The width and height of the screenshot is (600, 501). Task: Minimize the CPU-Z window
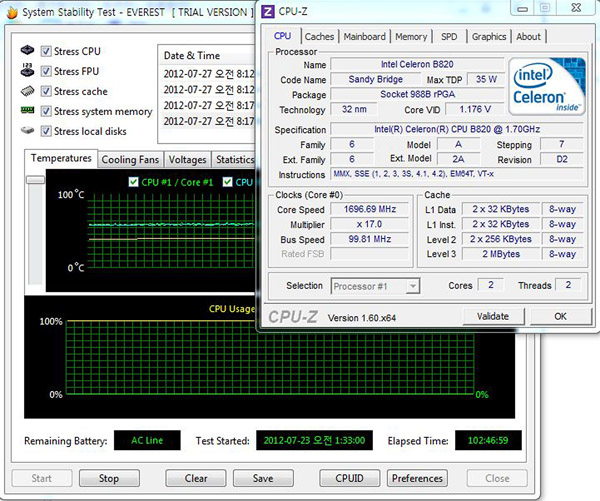coord(523,8)
